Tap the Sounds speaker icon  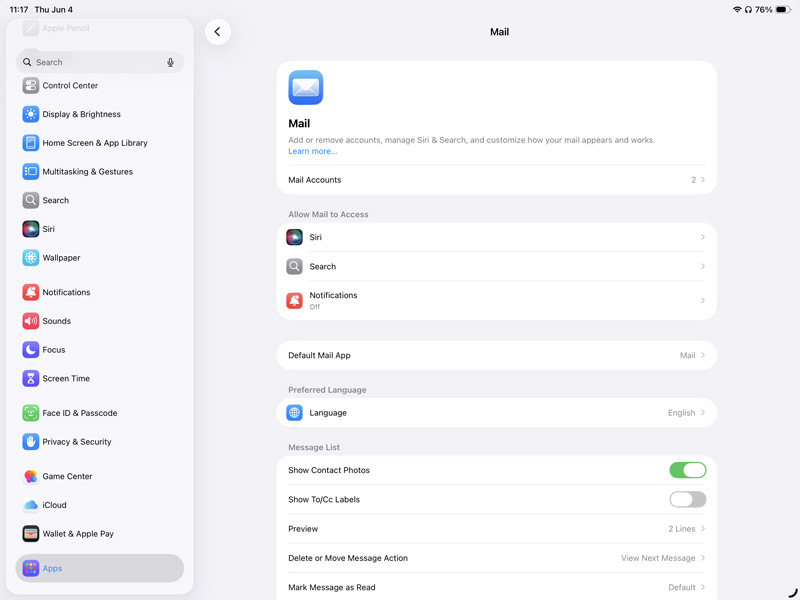point(31,321)
